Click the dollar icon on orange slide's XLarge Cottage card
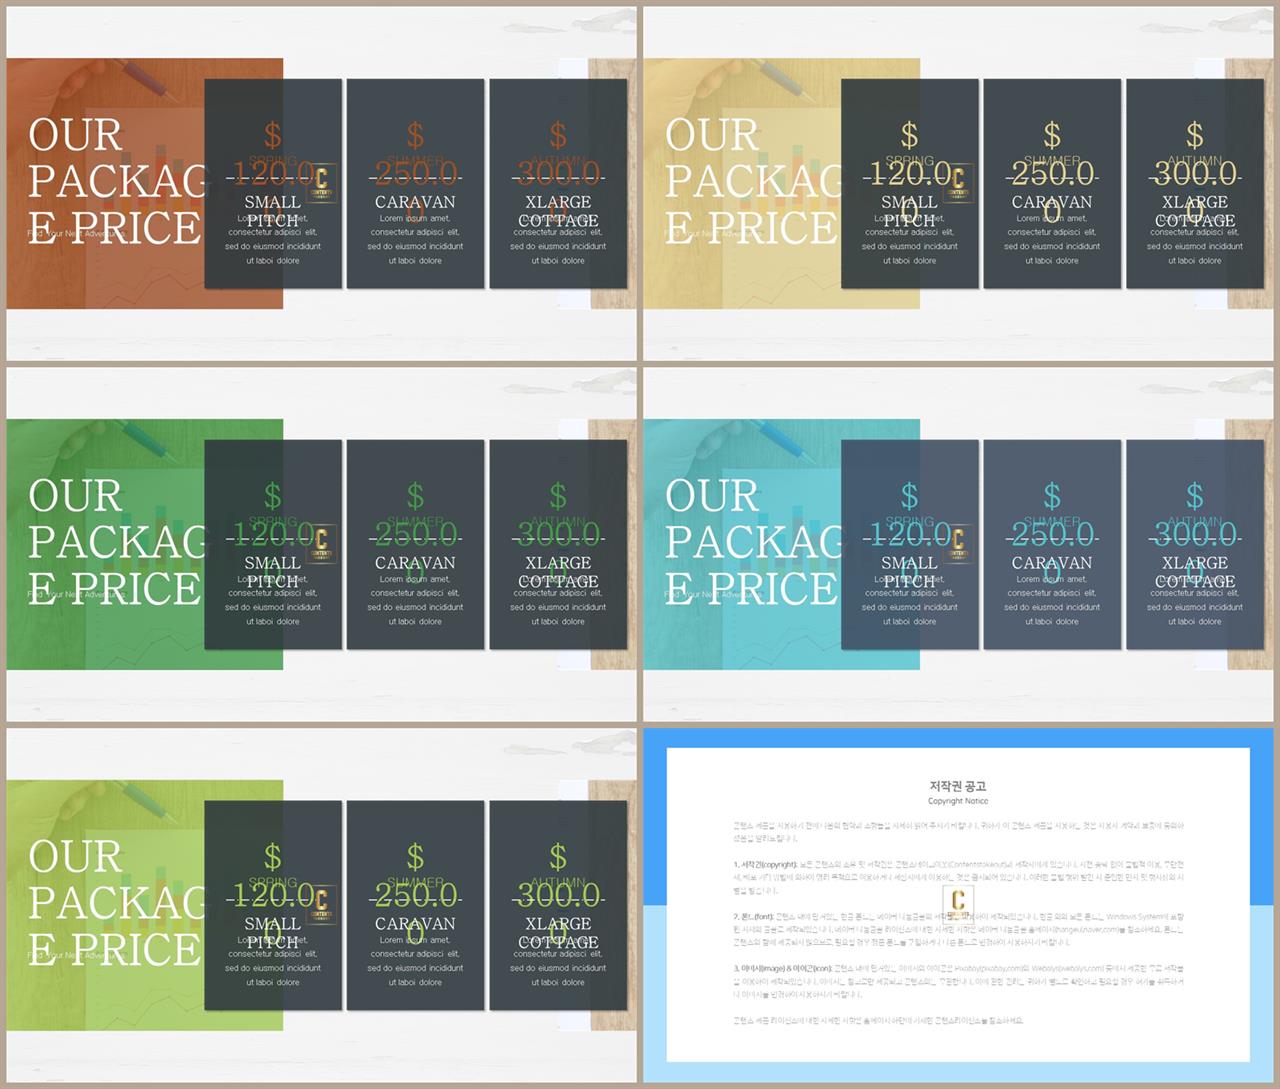1280x1089 pixels. click(x=558, y=135)
